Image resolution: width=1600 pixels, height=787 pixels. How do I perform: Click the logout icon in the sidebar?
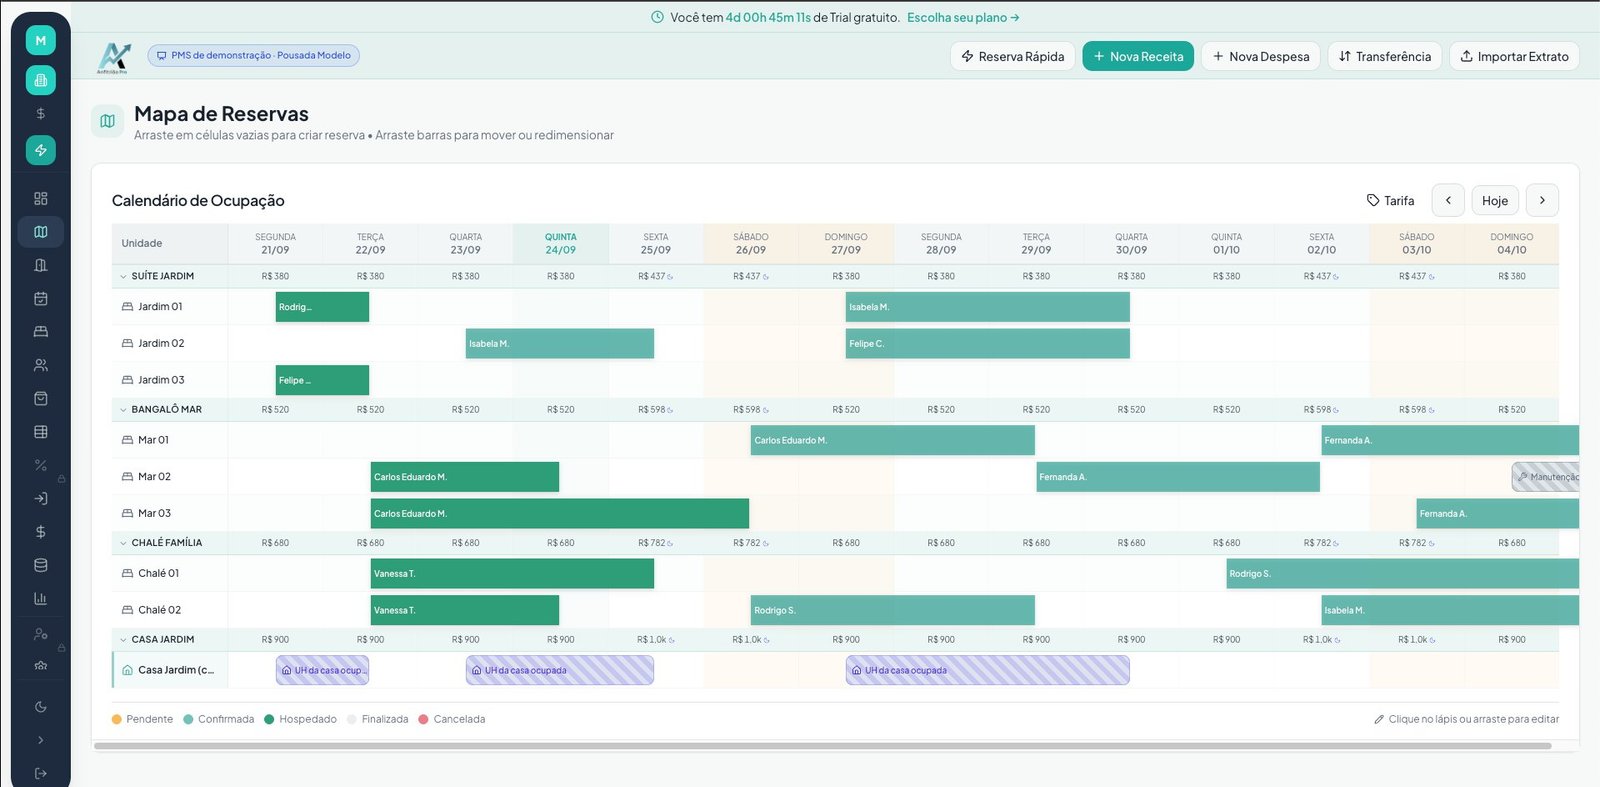(41, 773)
